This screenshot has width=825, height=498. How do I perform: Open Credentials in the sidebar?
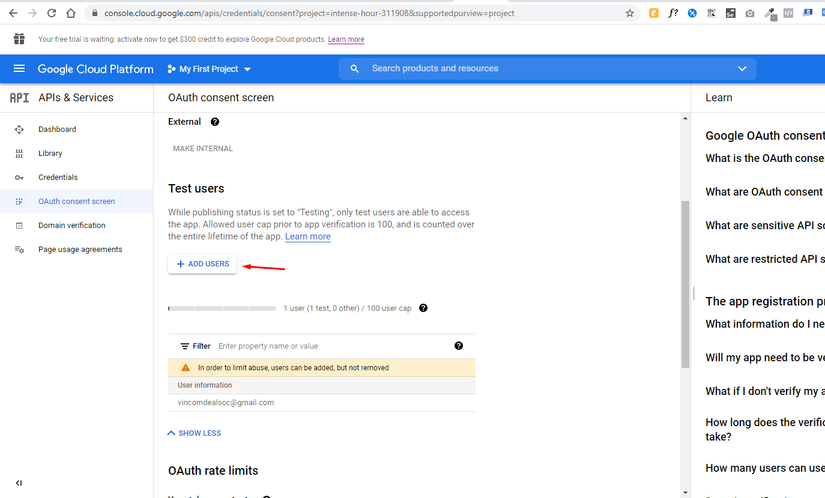[58, 178]
